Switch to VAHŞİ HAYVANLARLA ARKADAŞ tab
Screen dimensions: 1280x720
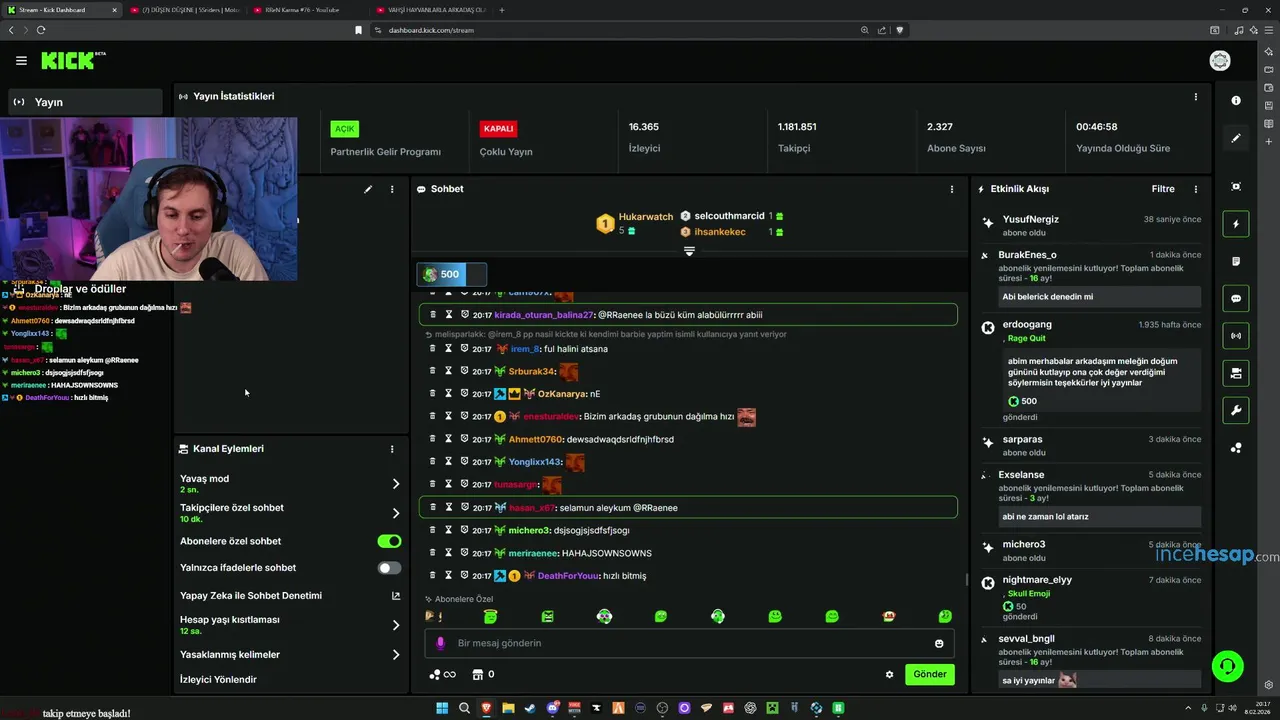pyautogui.click(x=430, y=10)
